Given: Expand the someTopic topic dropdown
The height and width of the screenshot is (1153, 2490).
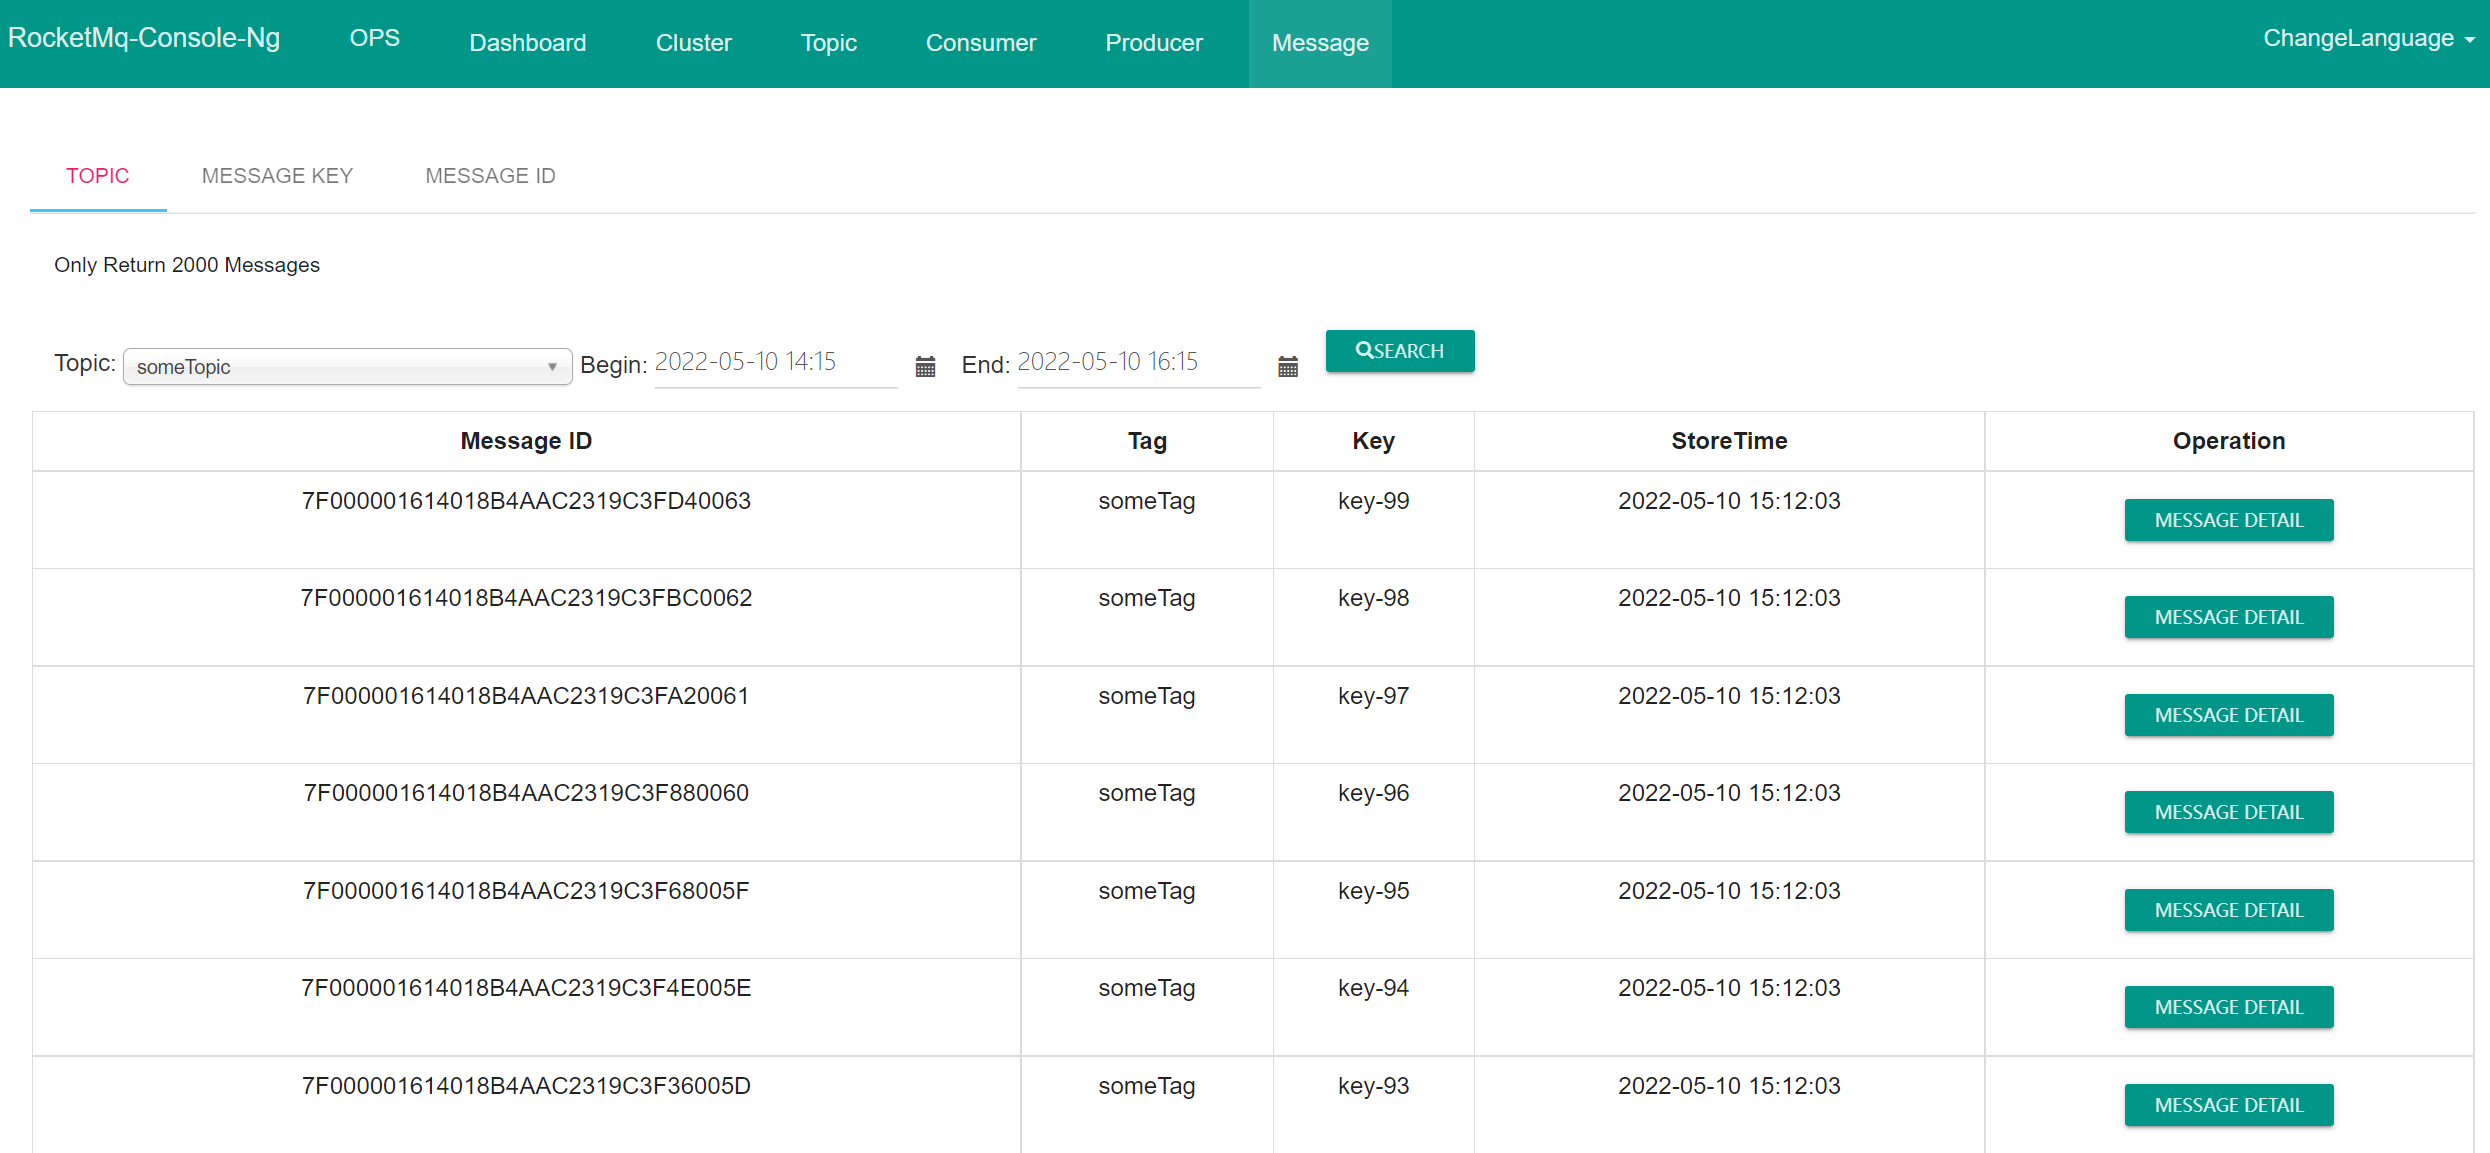Looking at the screenshot, I should [x=347, y=367].
